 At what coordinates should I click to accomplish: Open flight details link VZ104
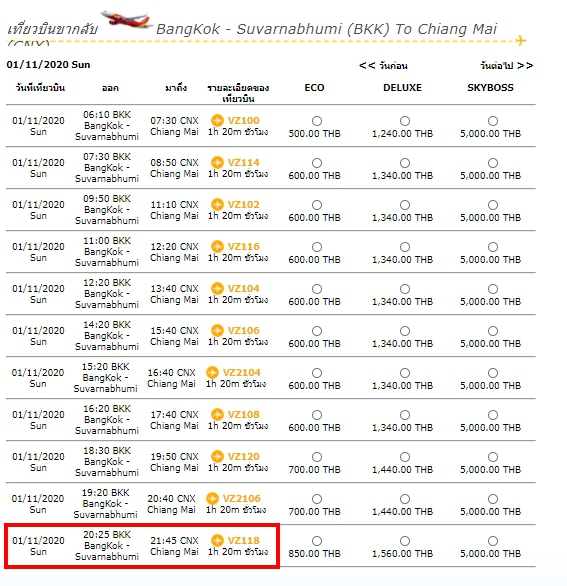(x=243, y=289)
